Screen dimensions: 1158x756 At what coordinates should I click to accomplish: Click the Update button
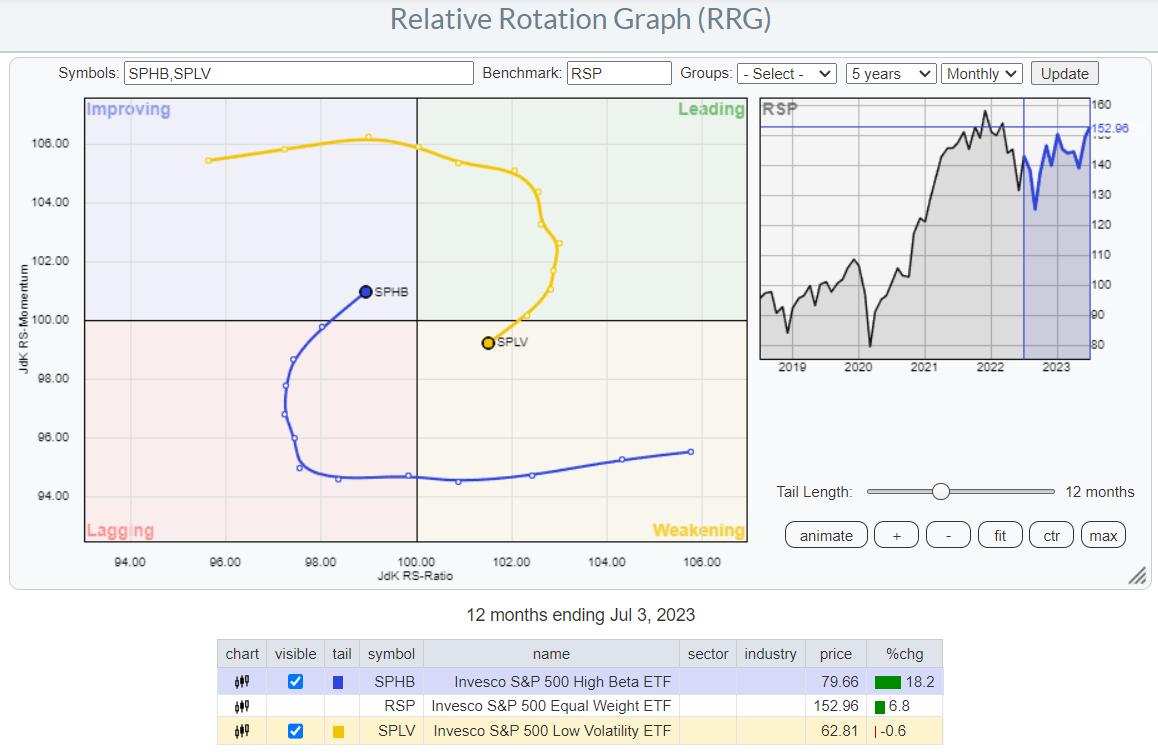(x=1065, y=74)
